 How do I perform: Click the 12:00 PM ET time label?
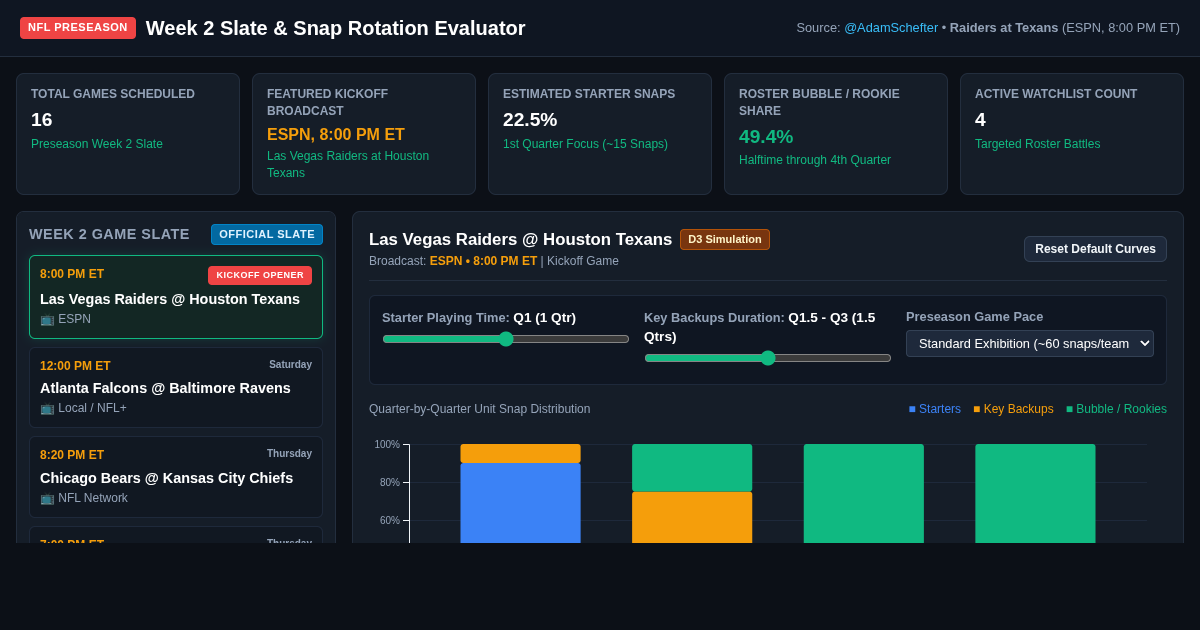pos(75,366)
